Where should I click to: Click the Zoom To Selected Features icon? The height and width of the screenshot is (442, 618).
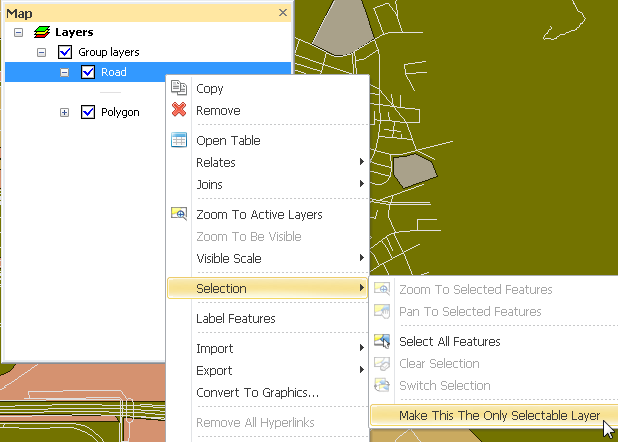tap(382, 289)
